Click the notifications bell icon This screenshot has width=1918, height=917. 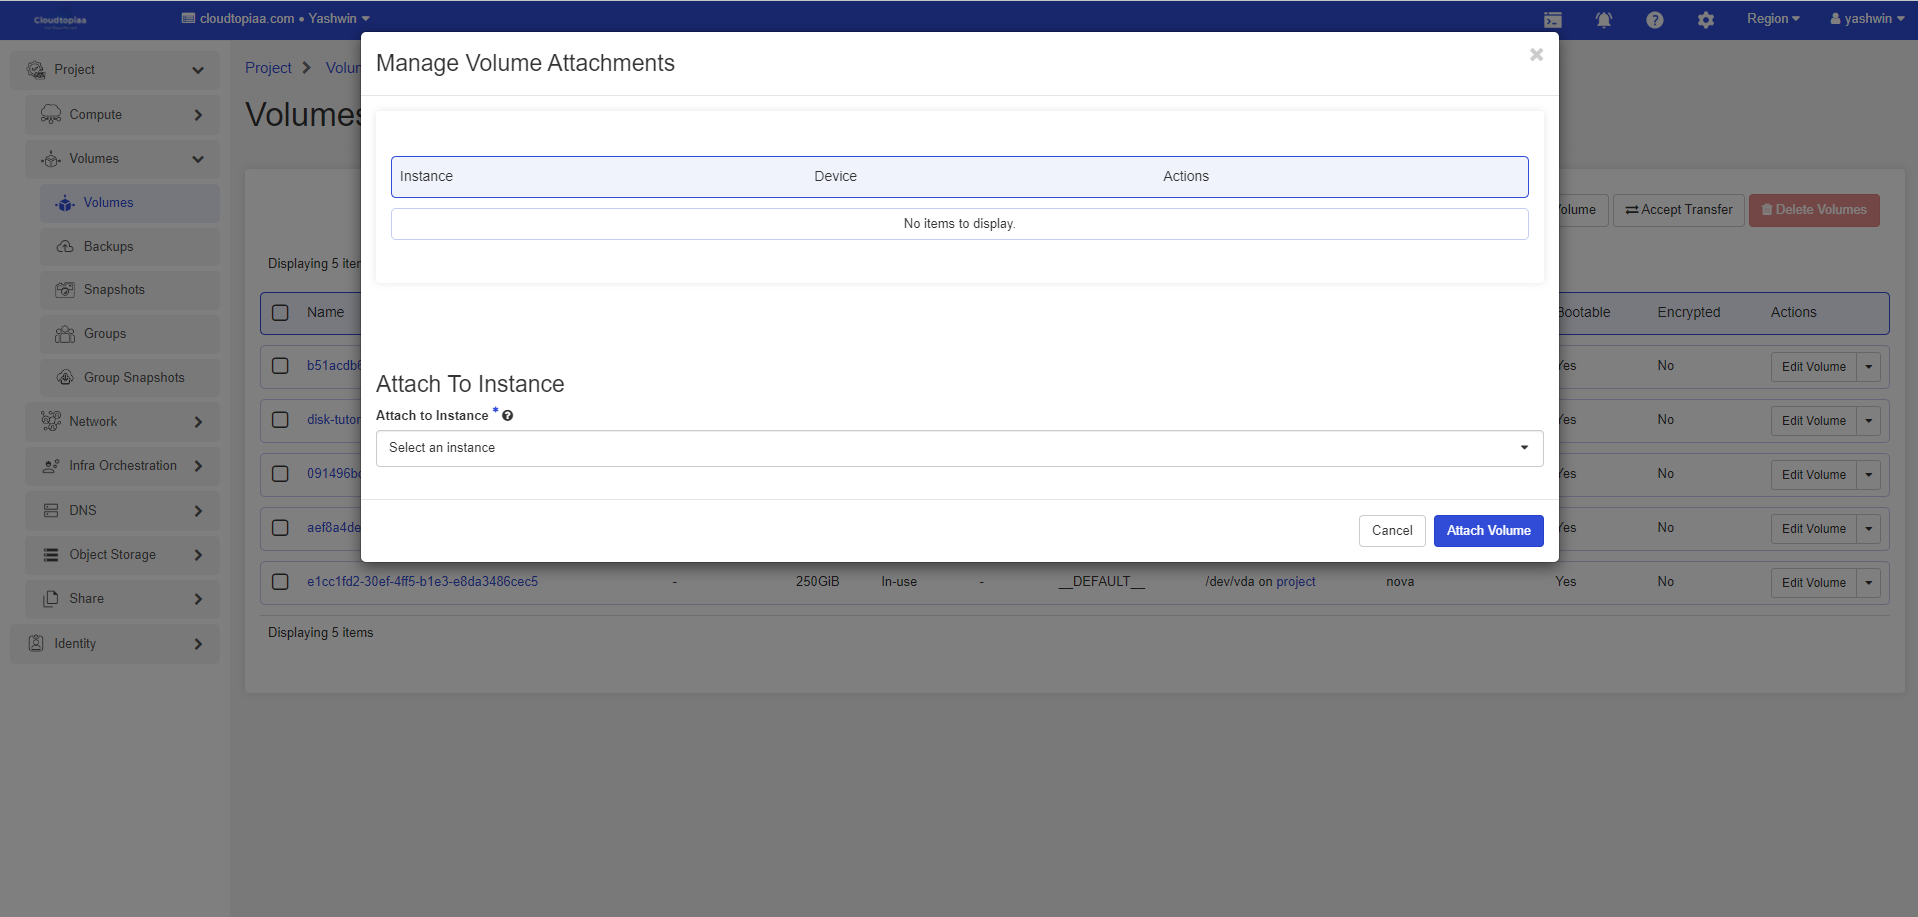pyautogui.click(x=1603, y=20)
